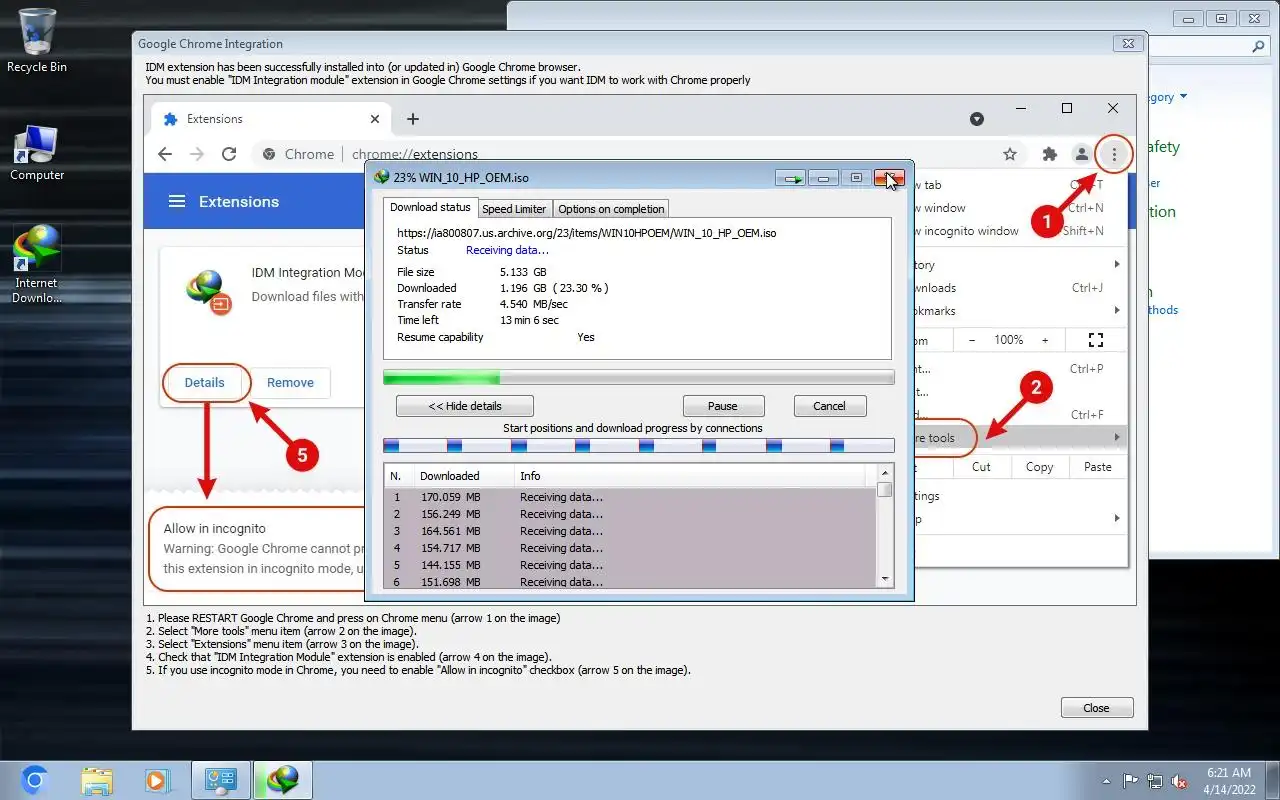Click Close button in Google Chrome Integration dialog
The height and width of the screenshot is (800, 1280).
tap(1096, 708)
